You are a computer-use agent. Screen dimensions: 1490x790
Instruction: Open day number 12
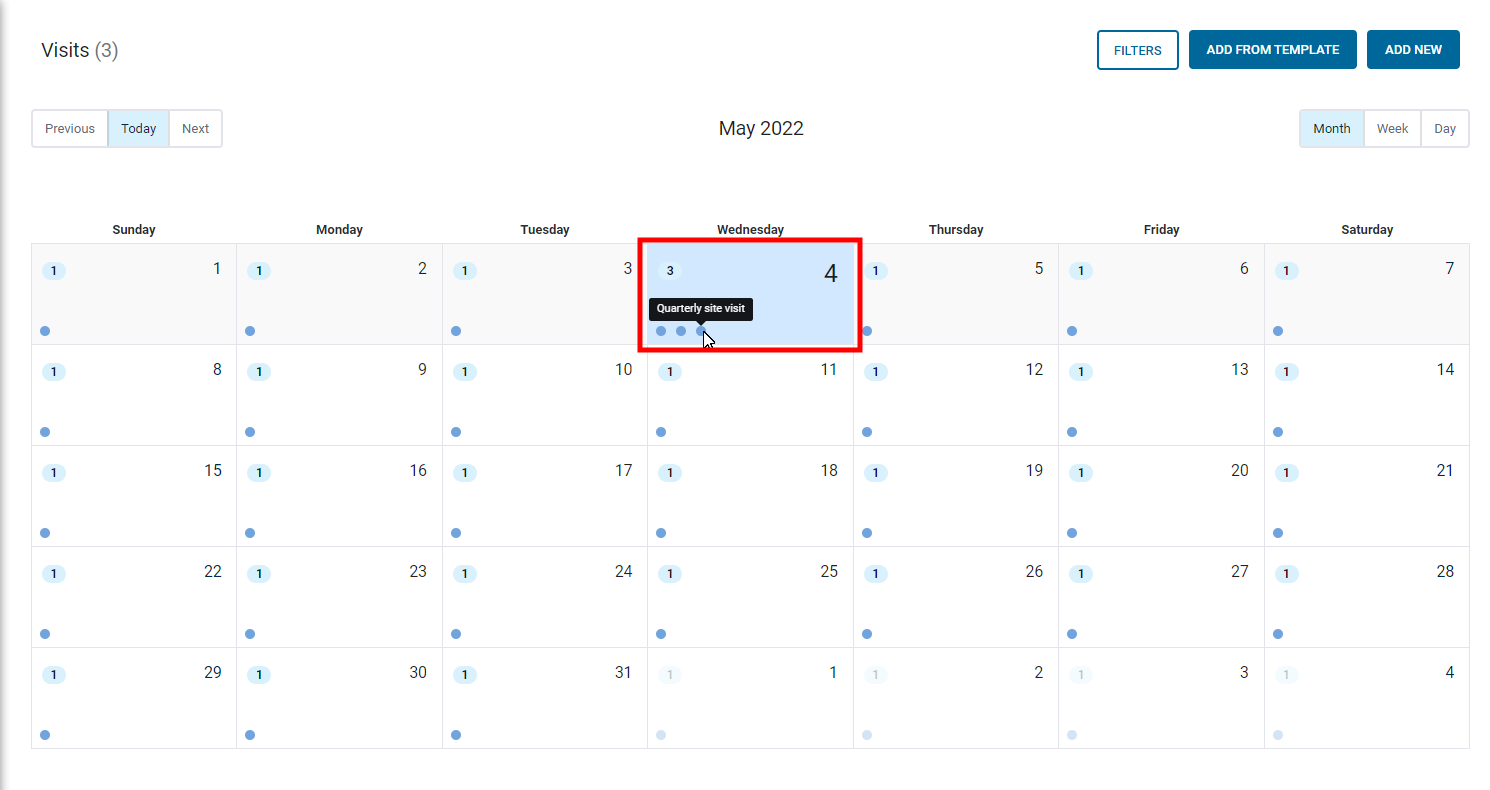(1034, 370)
